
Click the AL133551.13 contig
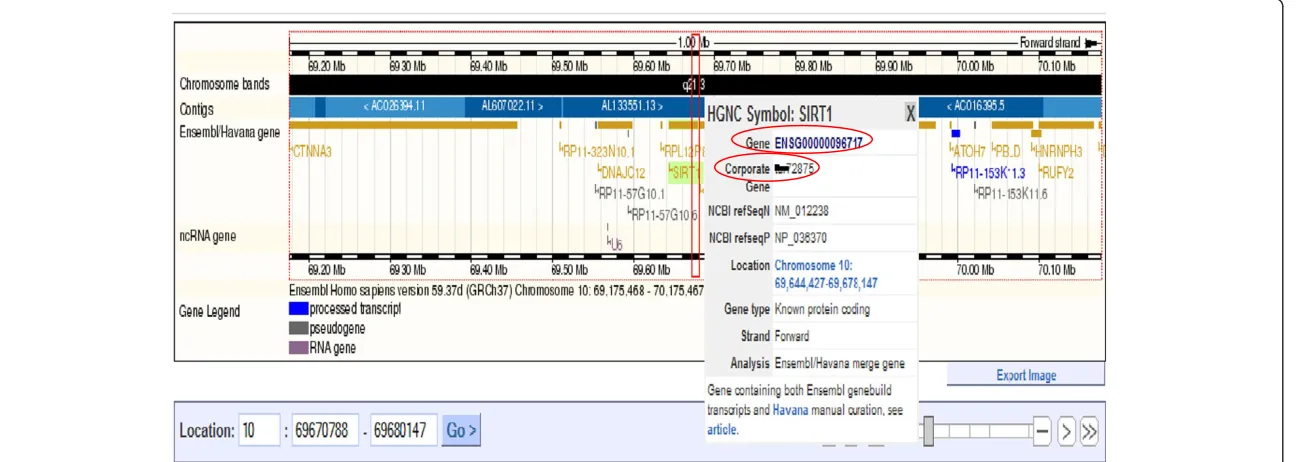633,107
